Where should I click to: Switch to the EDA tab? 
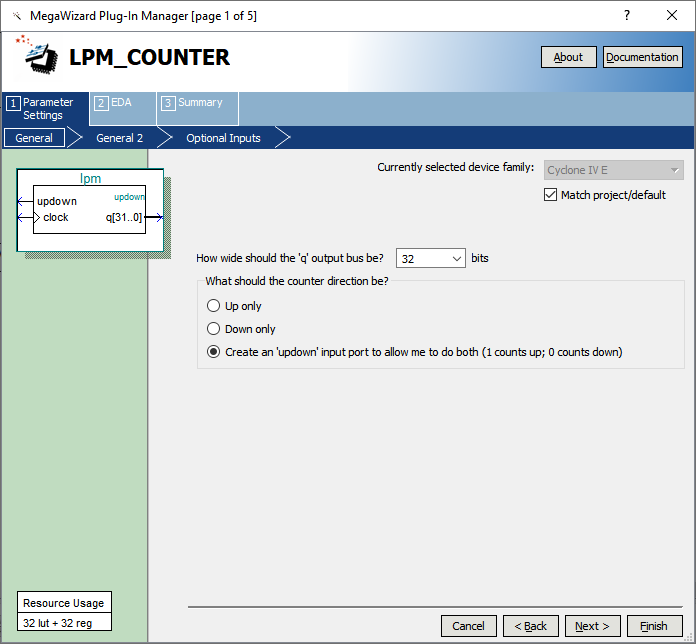(x=122, y=108)
